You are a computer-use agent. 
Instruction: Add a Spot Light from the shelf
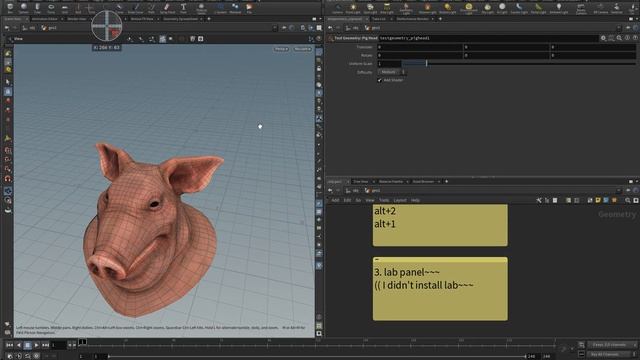pos(370,8)
